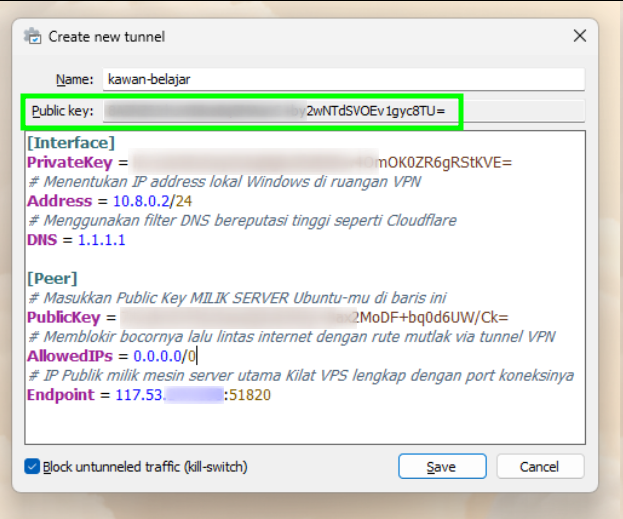623x519 pixels.
Task: Click the Public key field
Action: (344, 111)
